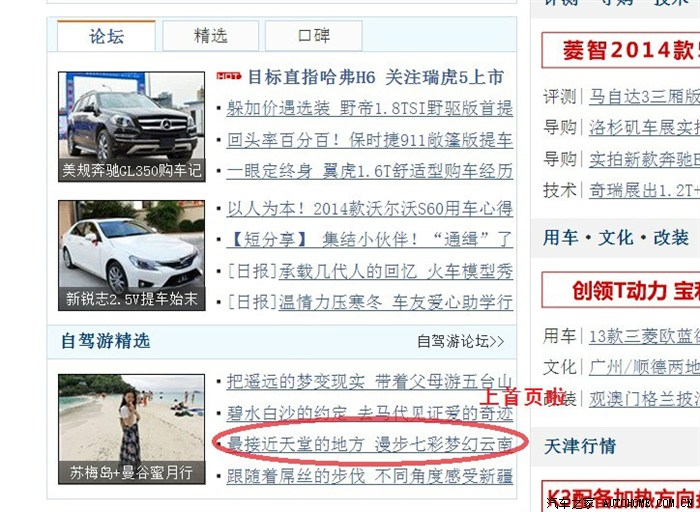Select the 口碑 tab
The image size is (700, 512).
pyautogui.click(x=313, y=36)
